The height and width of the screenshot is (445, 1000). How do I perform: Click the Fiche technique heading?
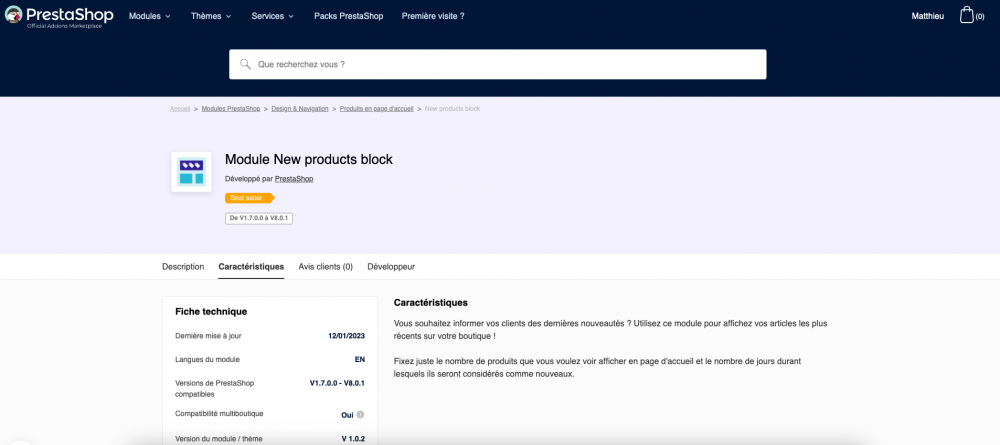point(211,312)
